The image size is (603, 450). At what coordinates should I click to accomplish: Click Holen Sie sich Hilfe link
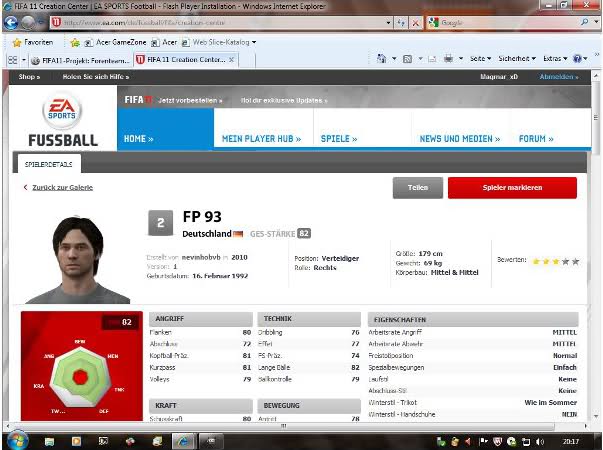(96, 77)
